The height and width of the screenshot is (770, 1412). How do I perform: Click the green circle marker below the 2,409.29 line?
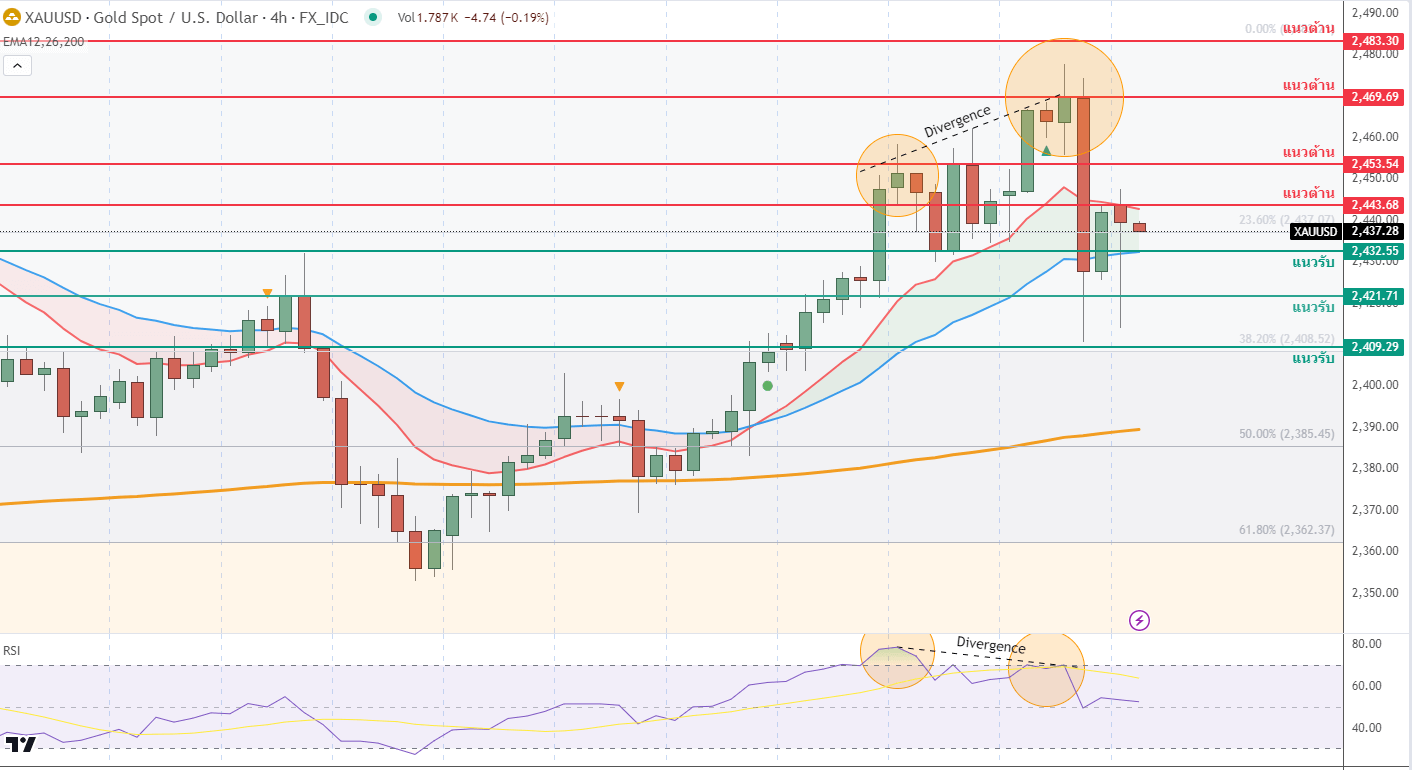click(767, 385)
